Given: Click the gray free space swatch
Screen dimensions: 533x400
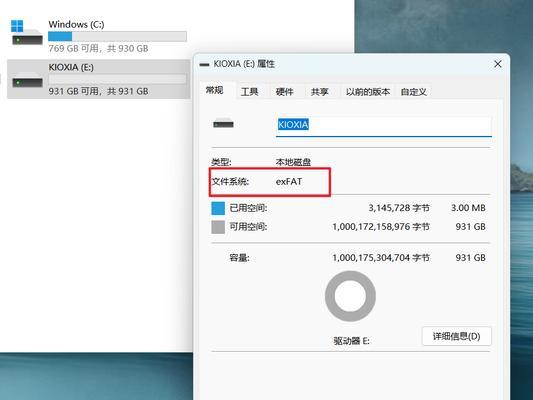Looking at the screenshot, I should pyautogui.click(x=218, y=227).
